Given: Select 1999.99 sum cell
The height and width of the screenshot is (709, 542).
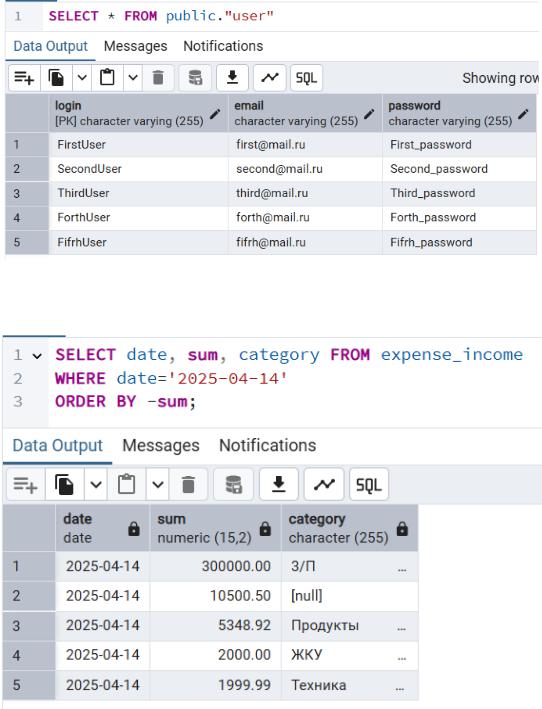Looking at the screenshot, I should tap(215, 685).
